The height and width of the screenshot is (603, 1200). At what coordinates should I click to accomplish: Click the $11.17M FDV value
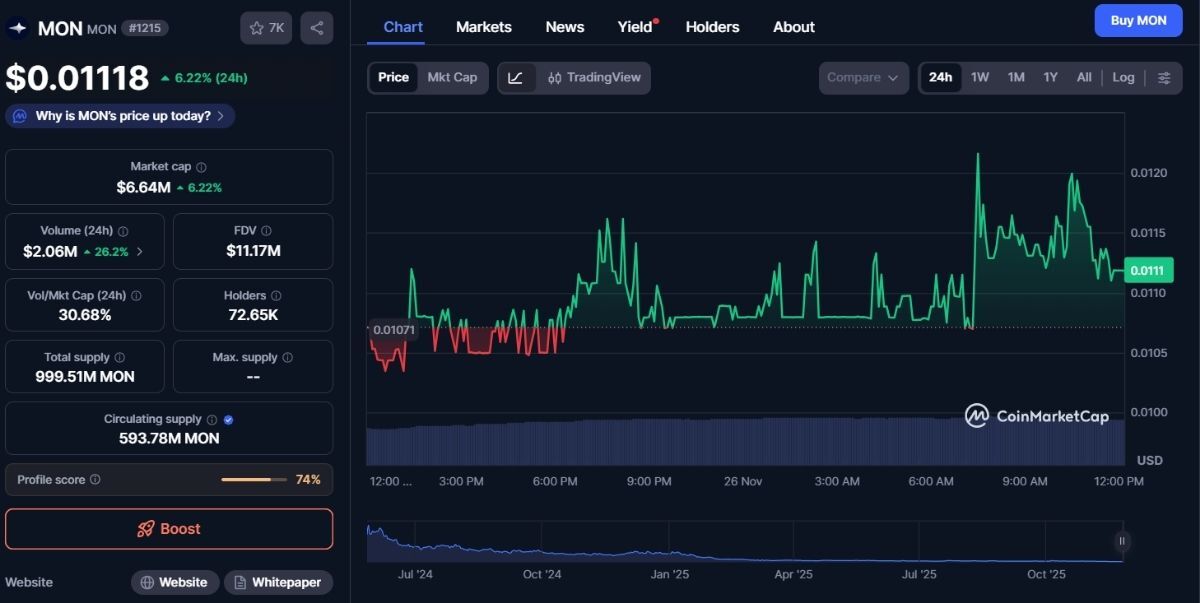pyautogui.click(x=253, y=251)
